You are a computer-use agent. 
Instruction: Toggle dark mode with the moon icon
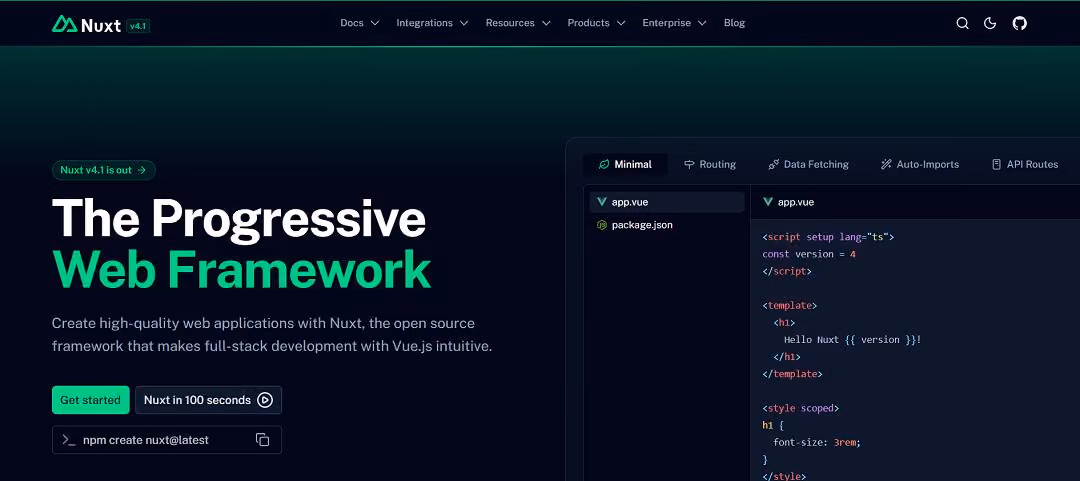(990, 23)
